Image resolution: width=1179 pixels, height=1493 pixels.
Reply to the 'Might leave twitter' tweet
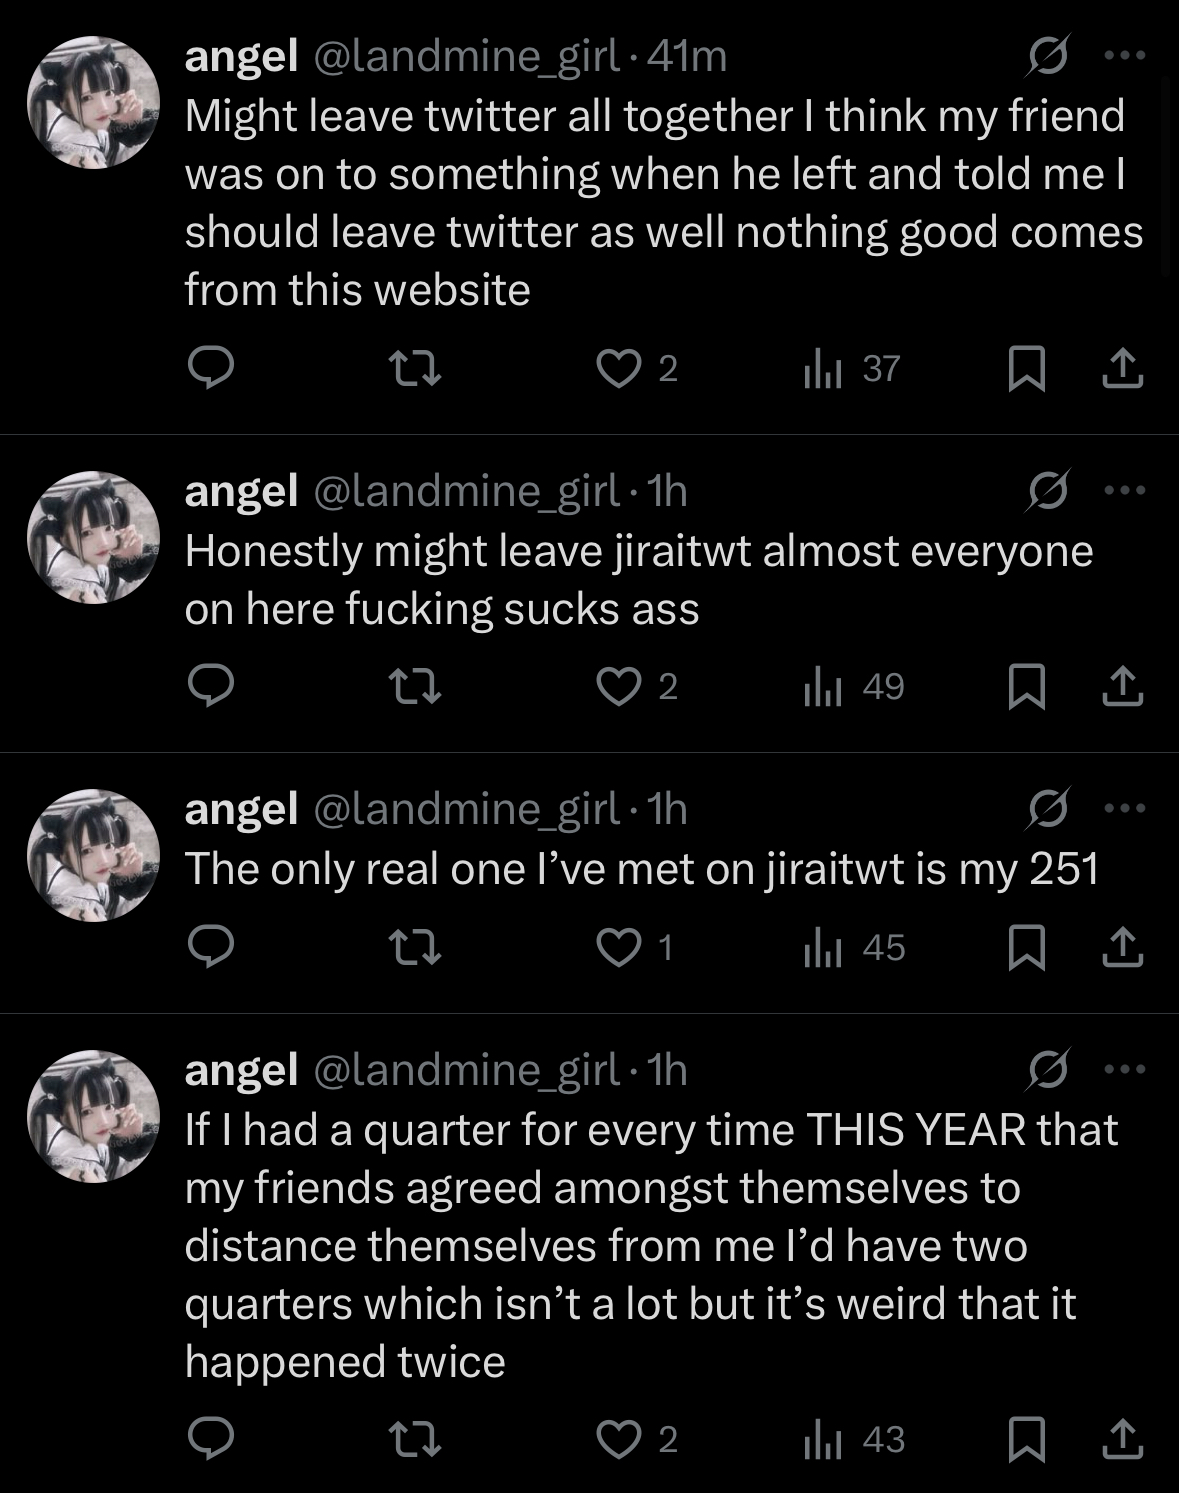tap(211, 368)
